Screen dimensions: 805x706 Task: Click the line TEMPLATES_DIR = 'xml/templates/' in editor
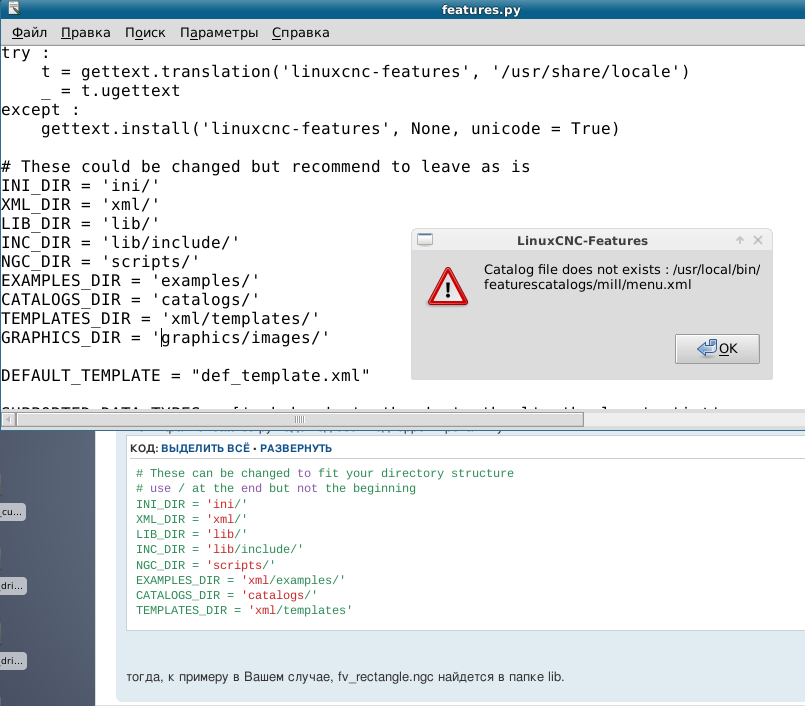click(x=160, y=319)
